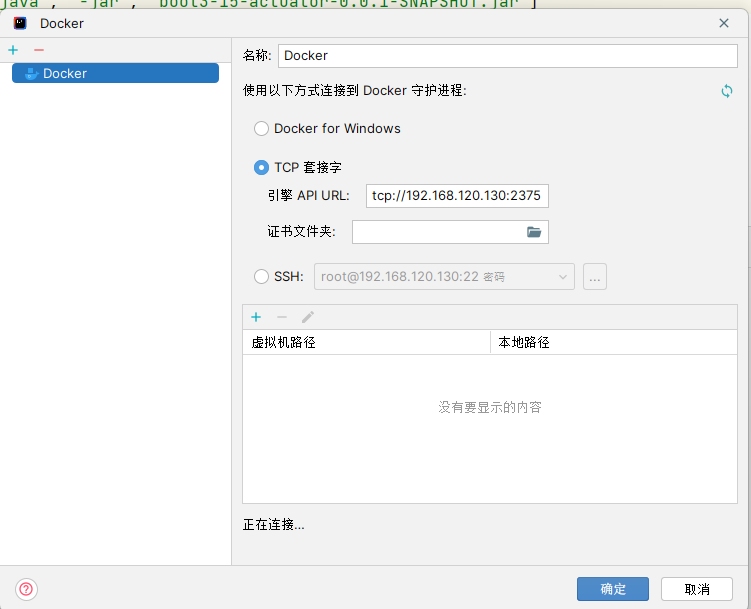Cancel the dialog with 取消 button
Viewport: 751px width, 609px height.
tap(697, 589)
